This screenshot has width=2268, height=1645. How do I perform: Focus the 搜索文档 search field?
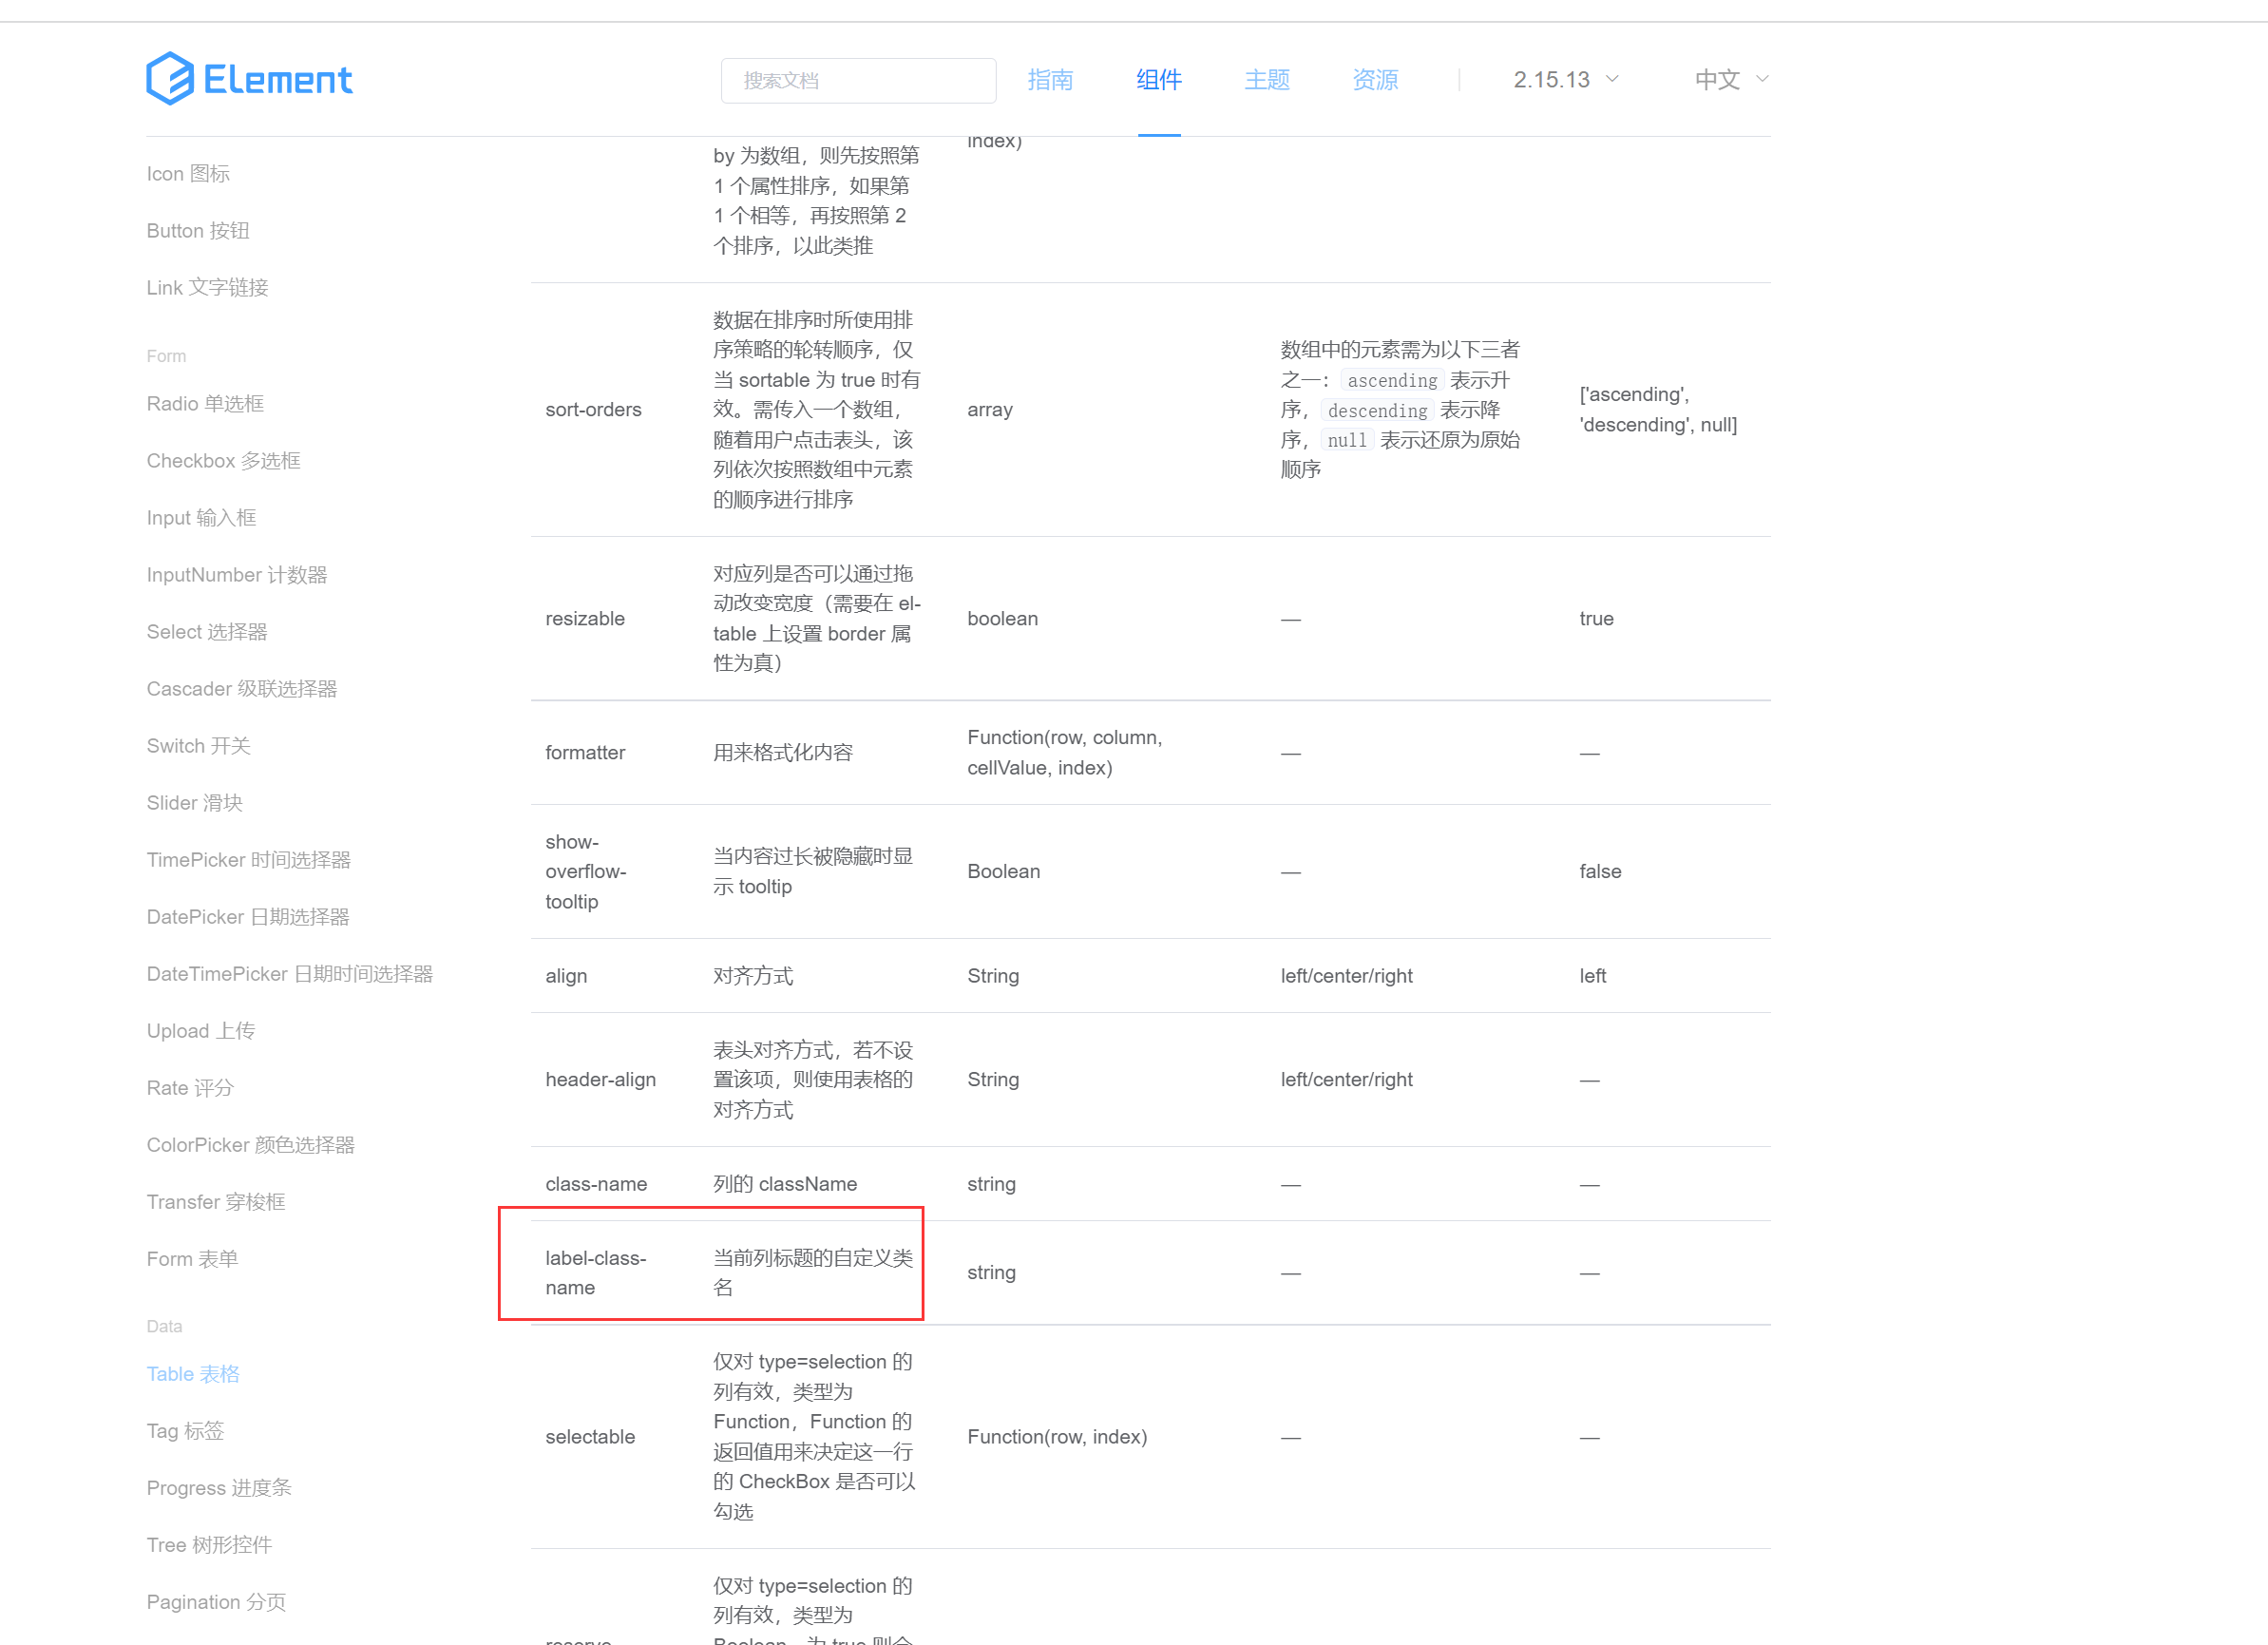857,80
